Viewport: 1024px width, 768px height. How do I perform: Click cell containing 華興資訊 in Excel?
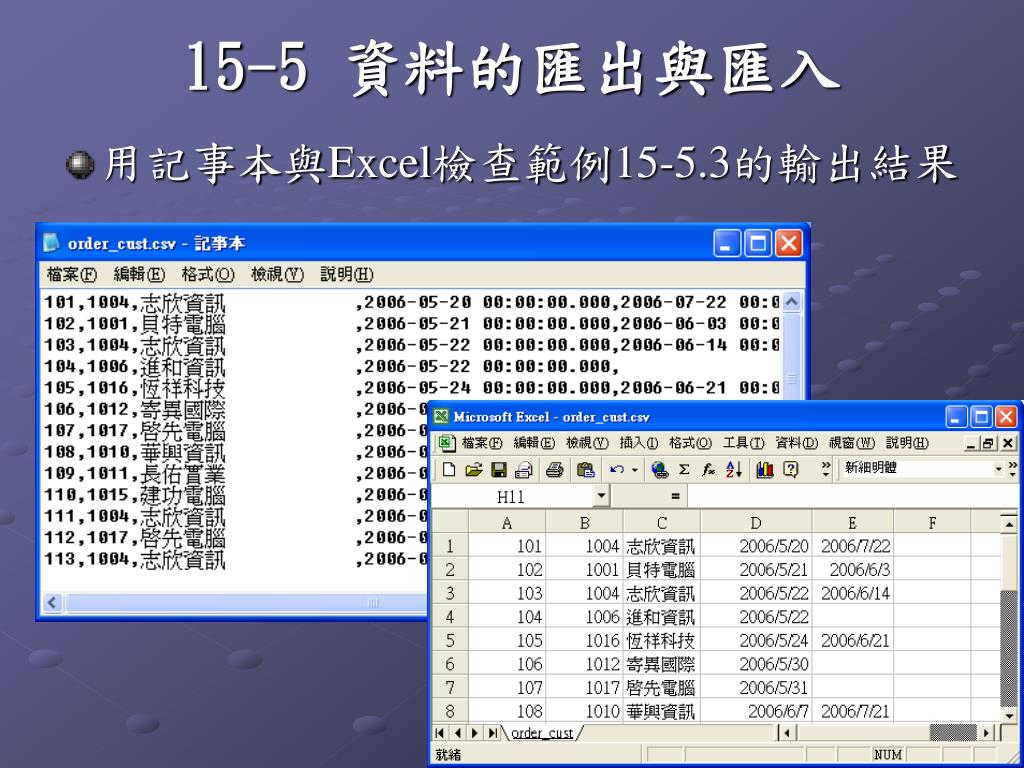[661, 711]
